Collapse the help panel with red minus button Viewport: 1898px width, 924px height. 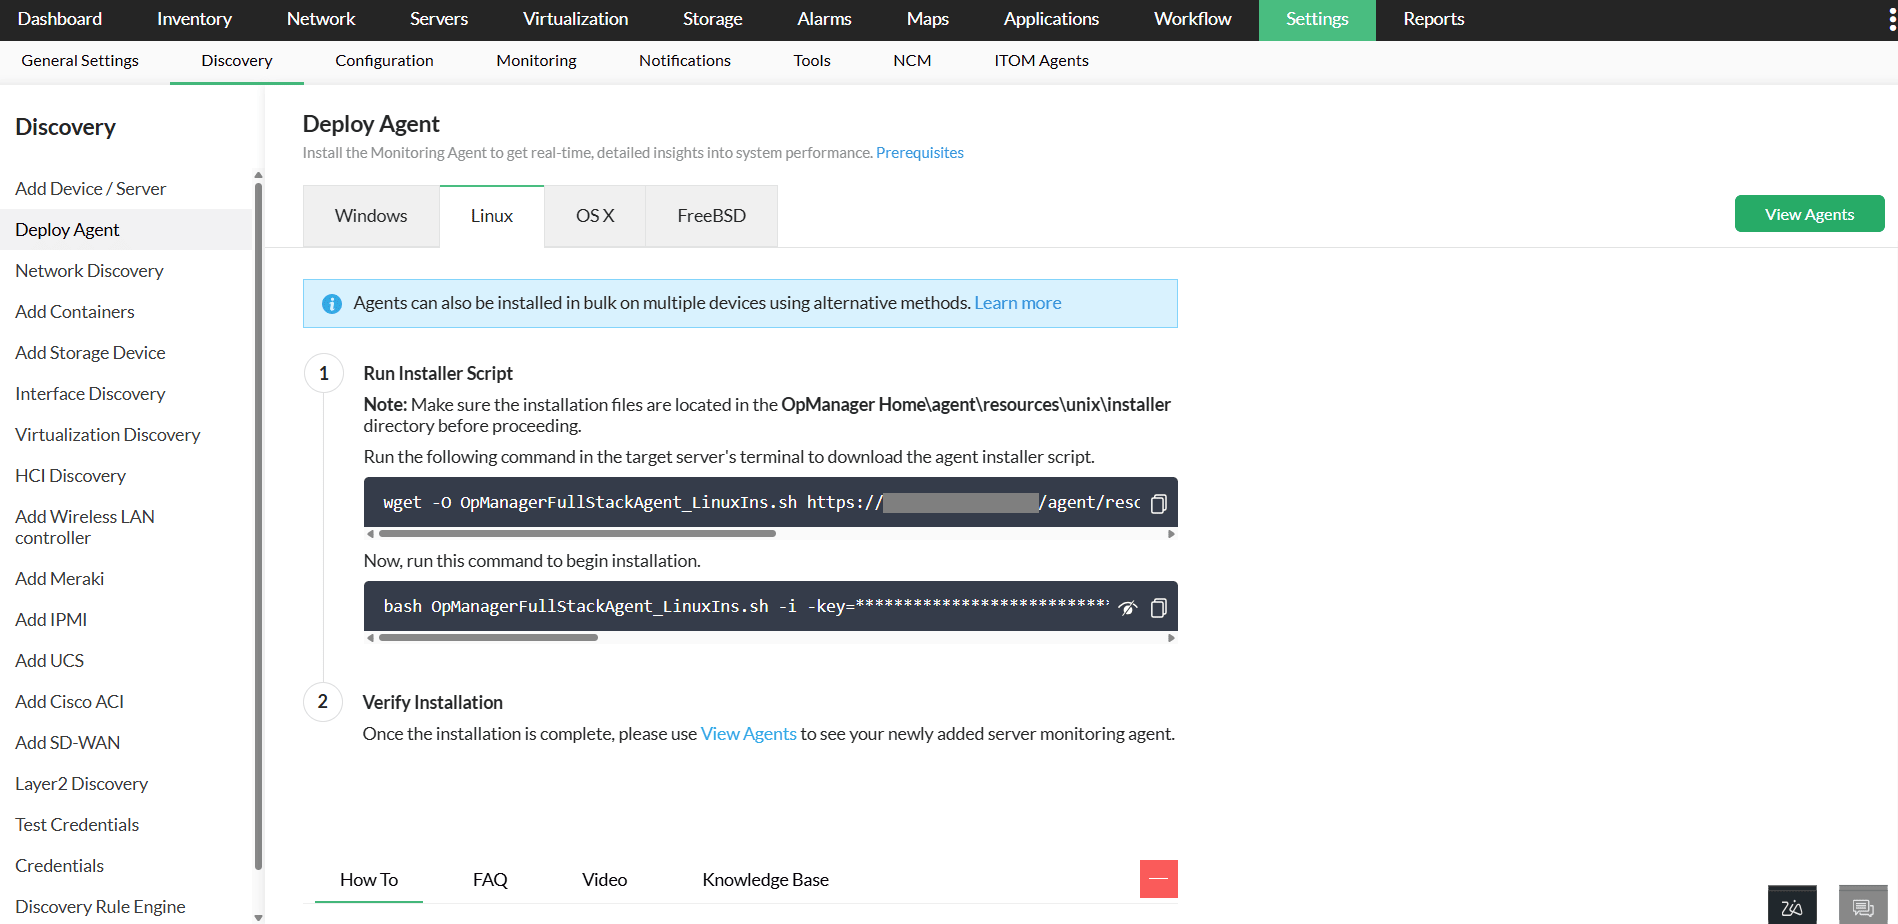(x=1158, y=879)
